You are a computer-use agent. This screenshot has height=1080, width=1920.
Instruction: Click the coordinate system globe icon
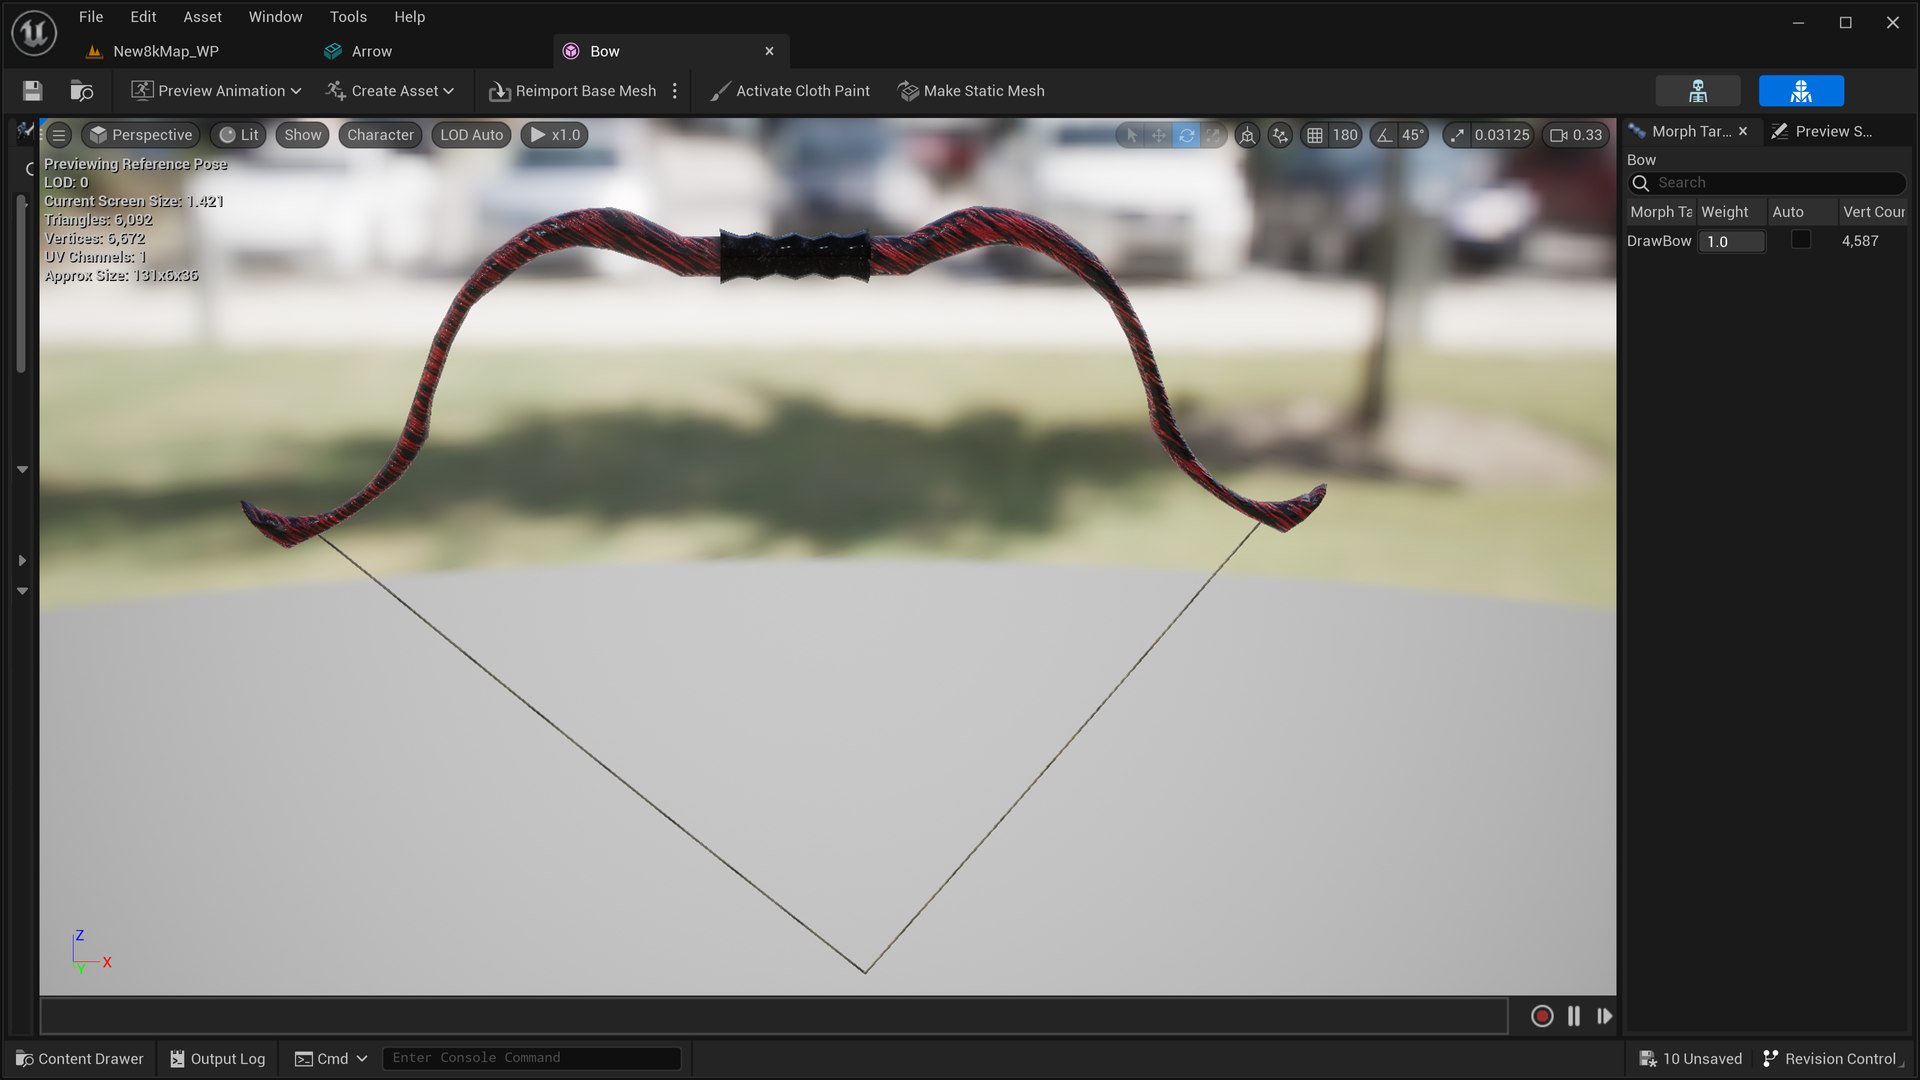1247,135
